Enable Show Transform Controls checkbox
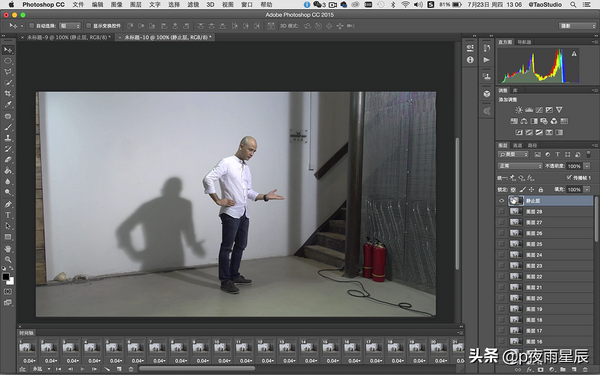600x375 pixels. [88, 26]
